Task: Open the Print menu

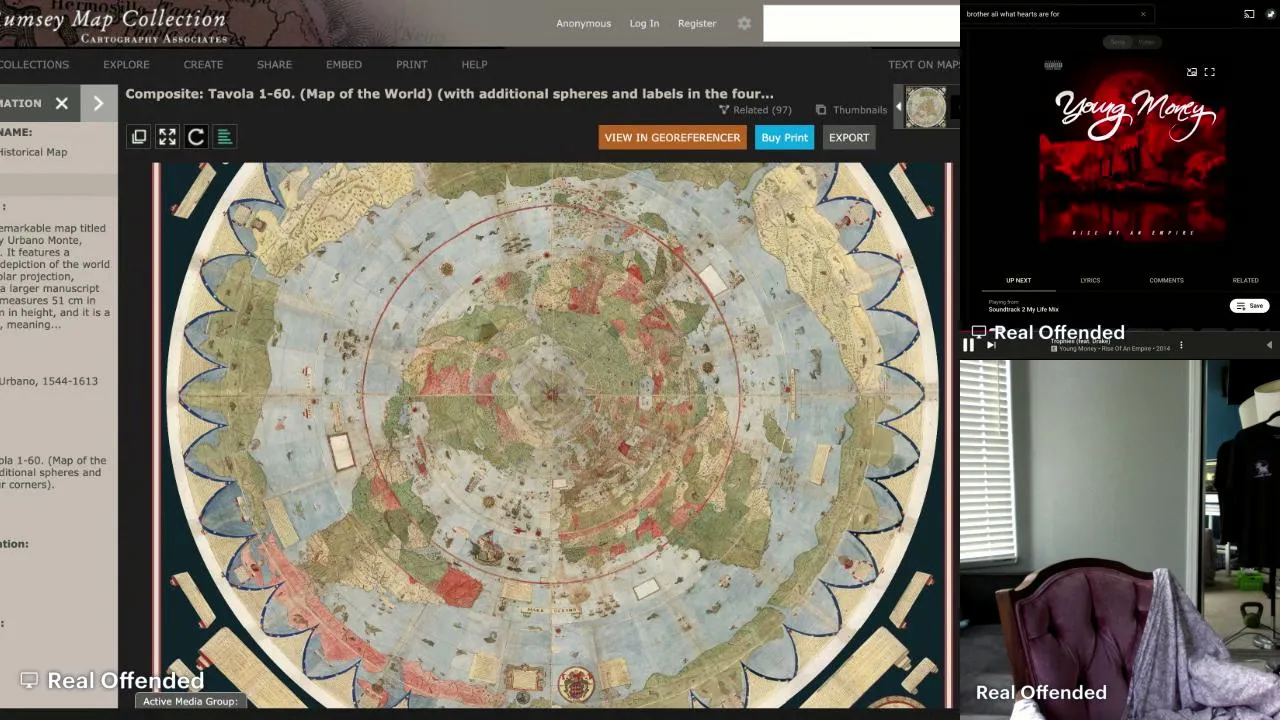Action: click(411, 65)
